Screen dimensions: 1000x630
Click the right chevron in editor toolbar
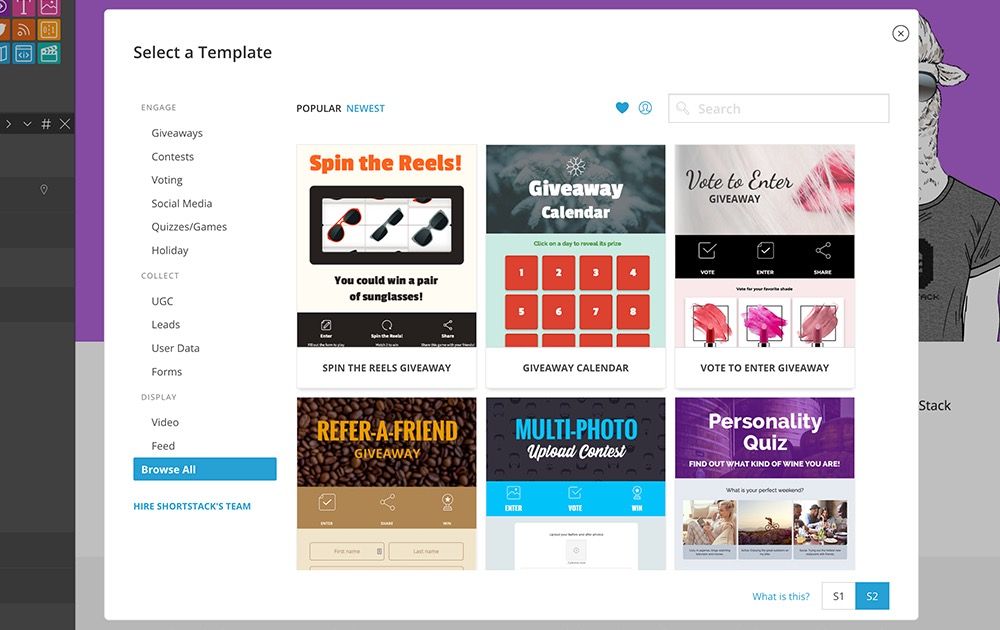[8, 124]
